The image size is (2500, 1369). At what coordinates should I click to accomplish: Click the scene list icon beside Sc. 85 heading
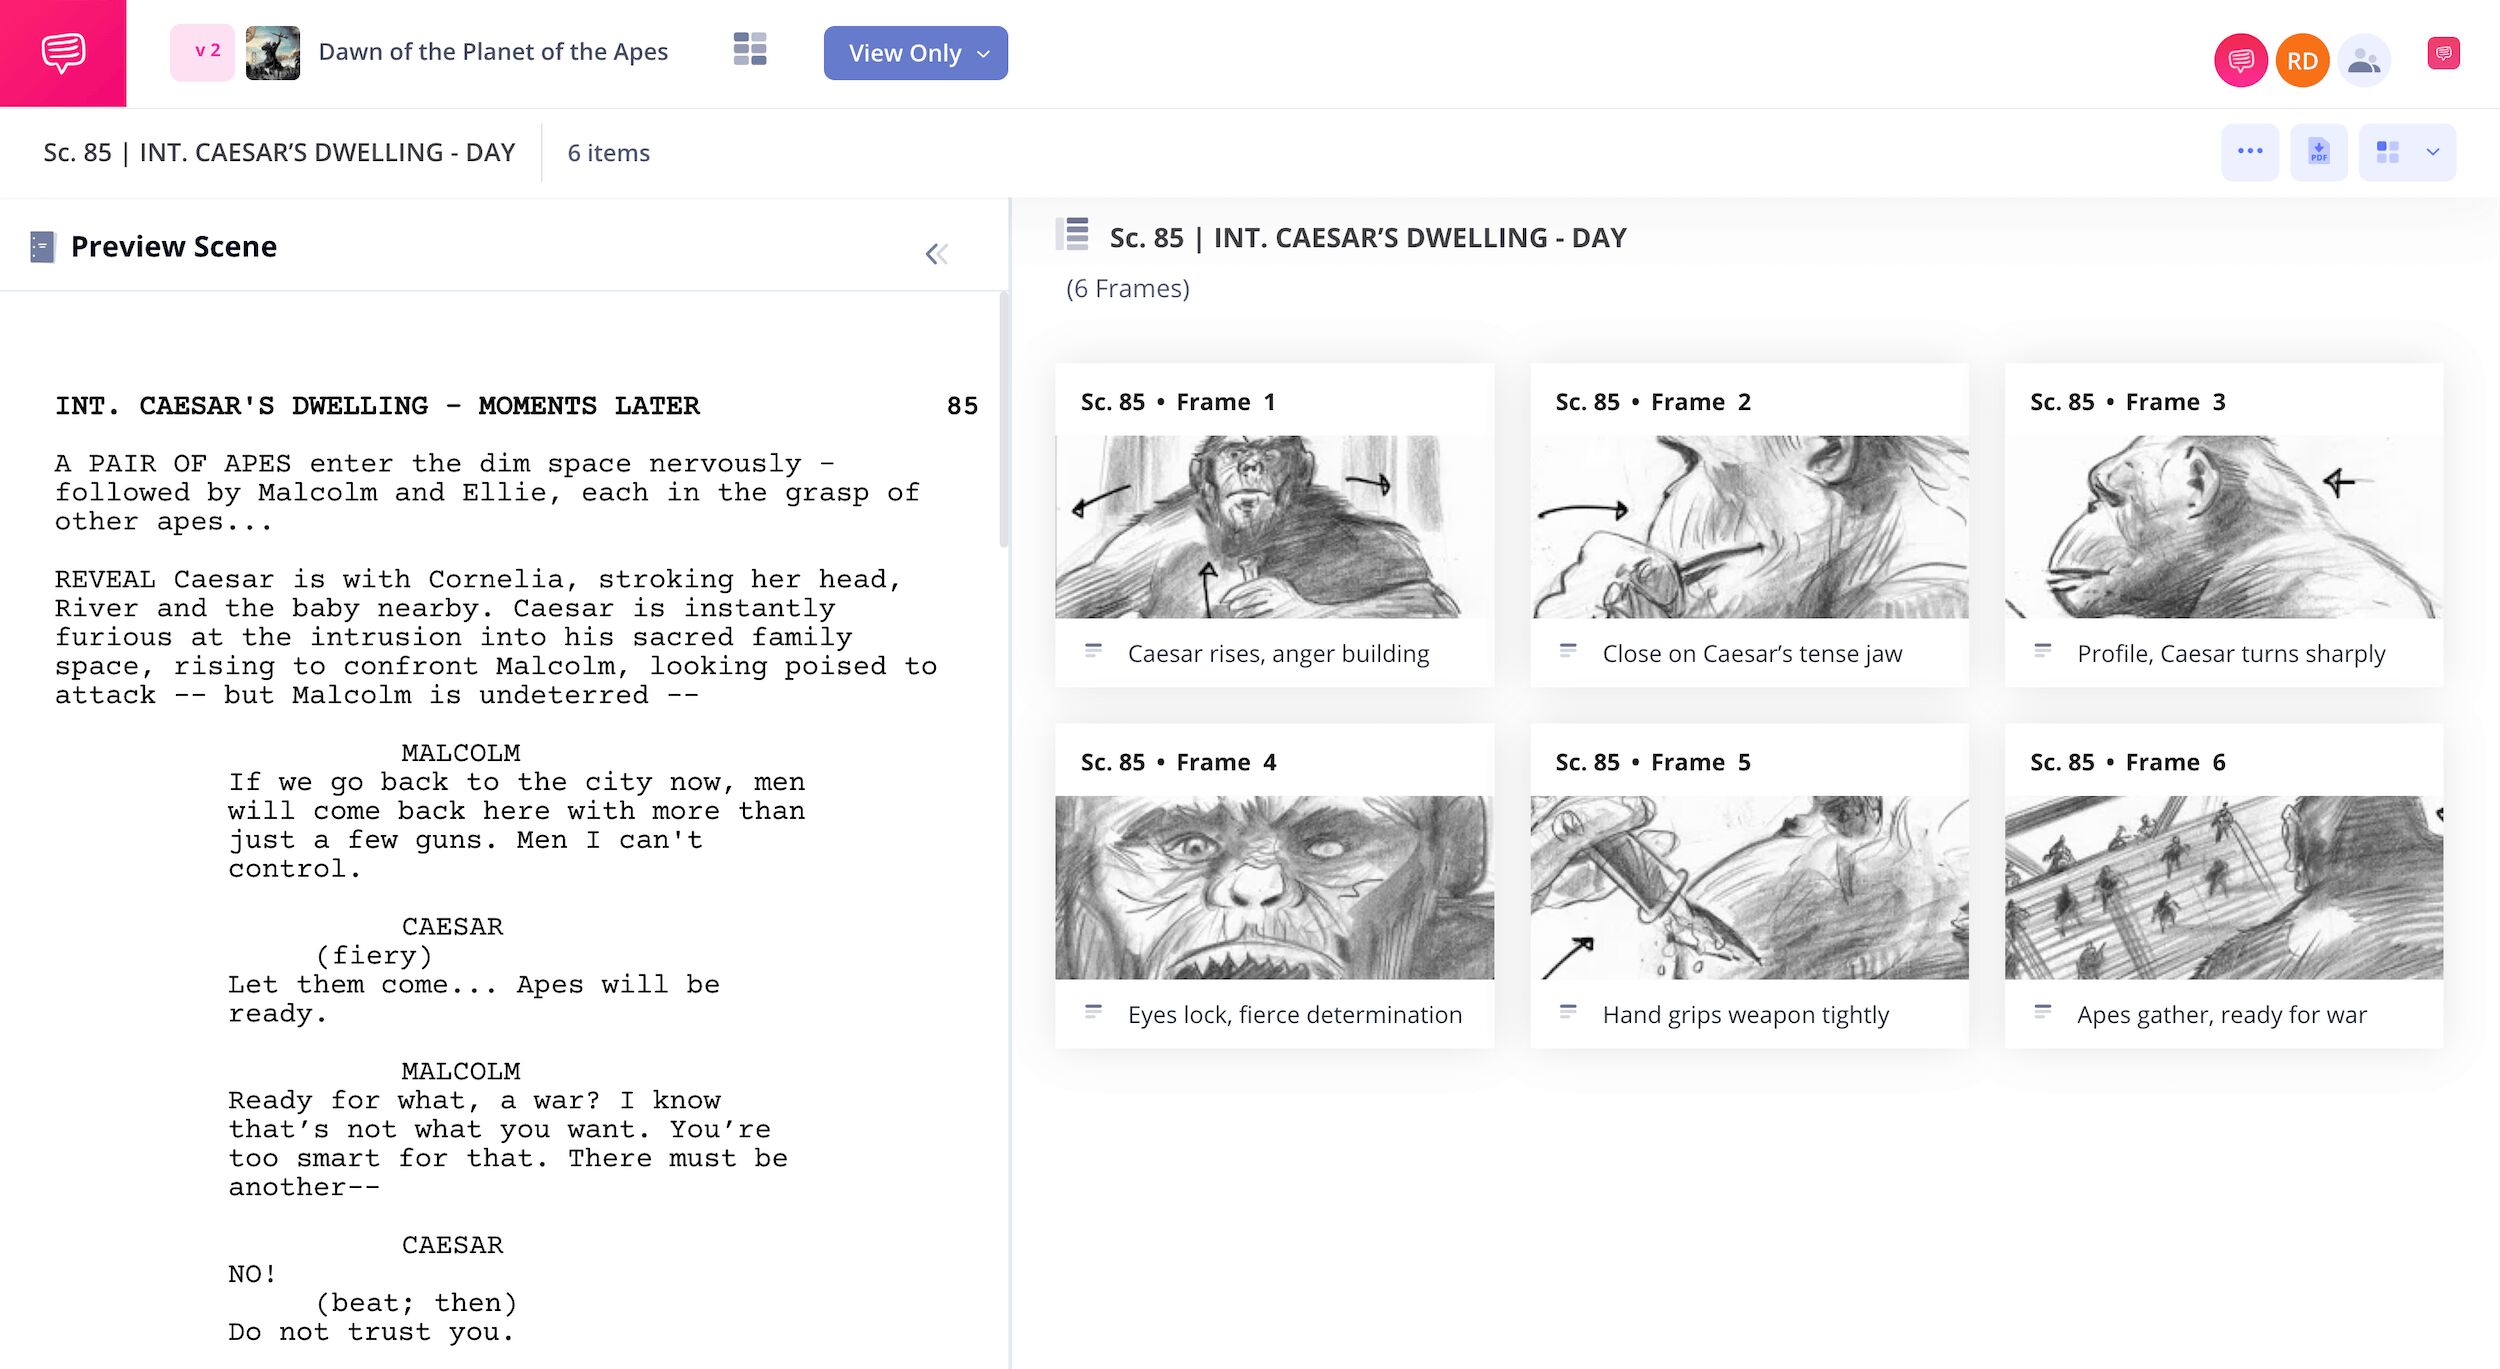[x=1073, y=236]
